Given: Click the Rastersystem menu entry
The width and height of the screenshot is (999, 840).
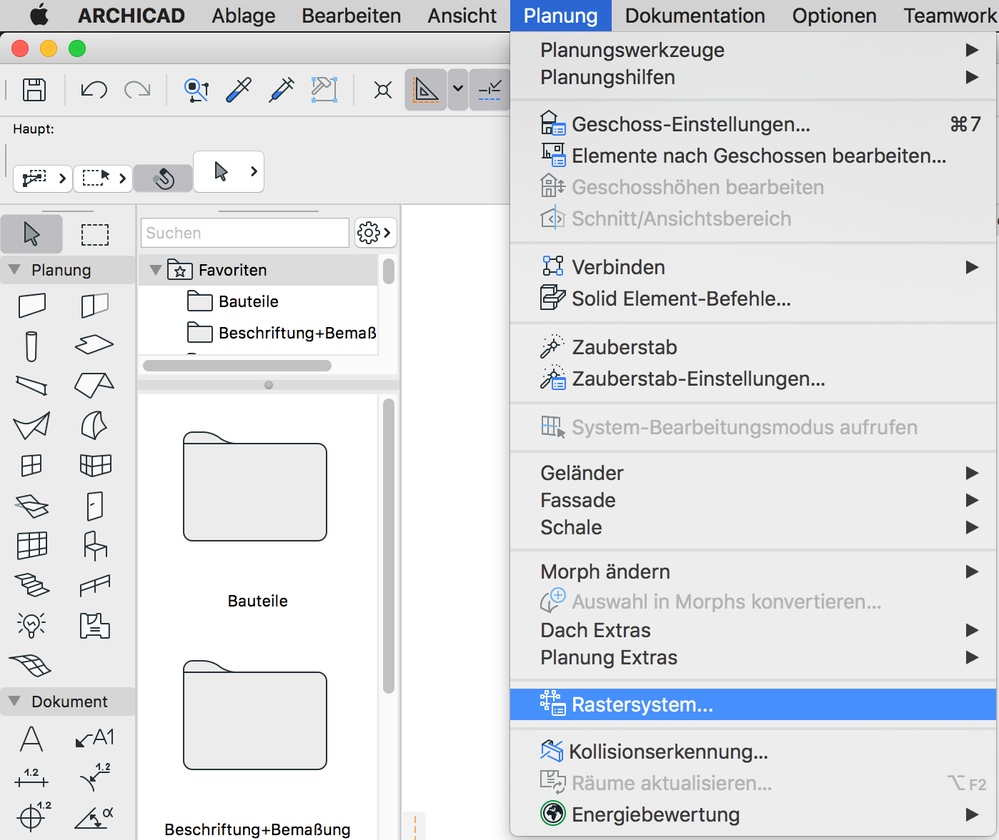Looking at the screenshot, I should (752, 704).
